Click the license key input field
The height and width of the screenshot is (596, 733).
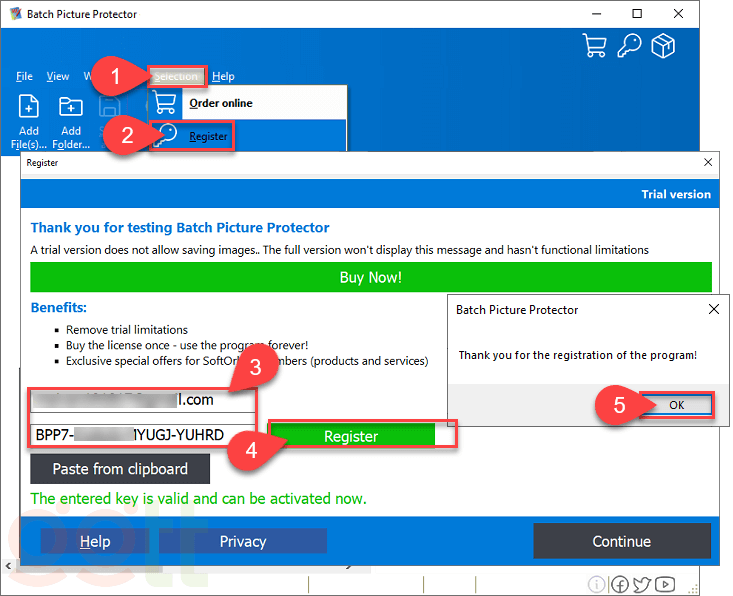click(142, 435)
